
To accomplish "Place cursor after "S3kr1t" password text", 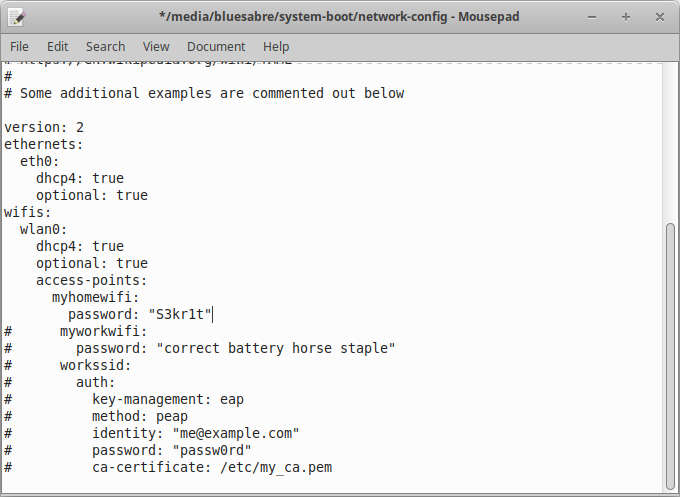I will click(212, 314).
